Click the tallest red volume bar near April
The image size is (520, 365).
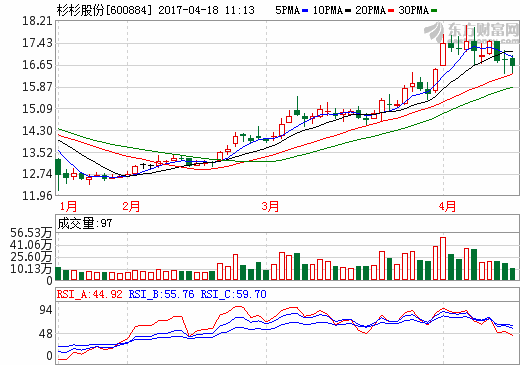tap(443, 259)
